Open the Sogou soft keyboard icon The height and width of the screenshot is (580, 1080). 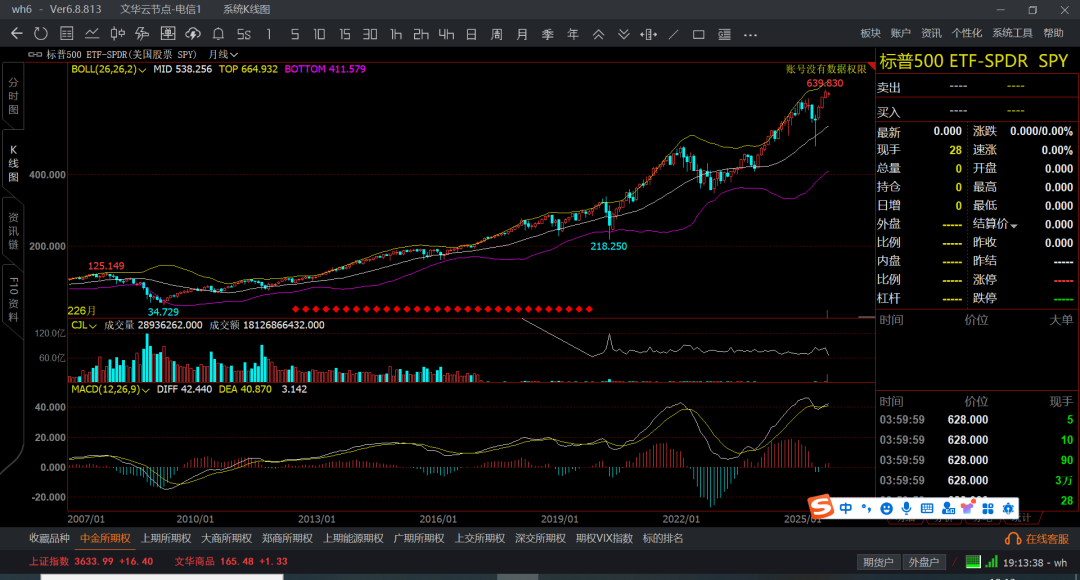coord(927,508)
